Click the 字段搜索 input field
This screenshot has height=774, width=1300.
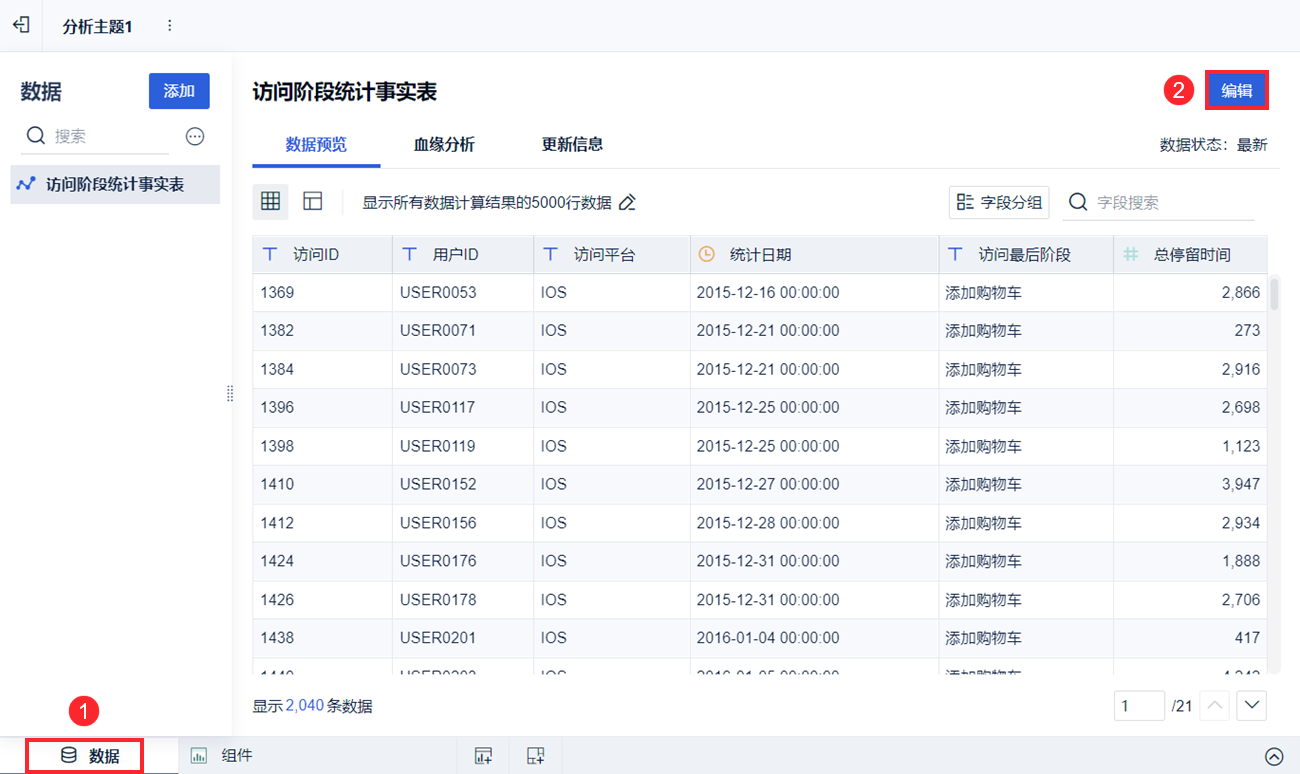pos(1159,202)
